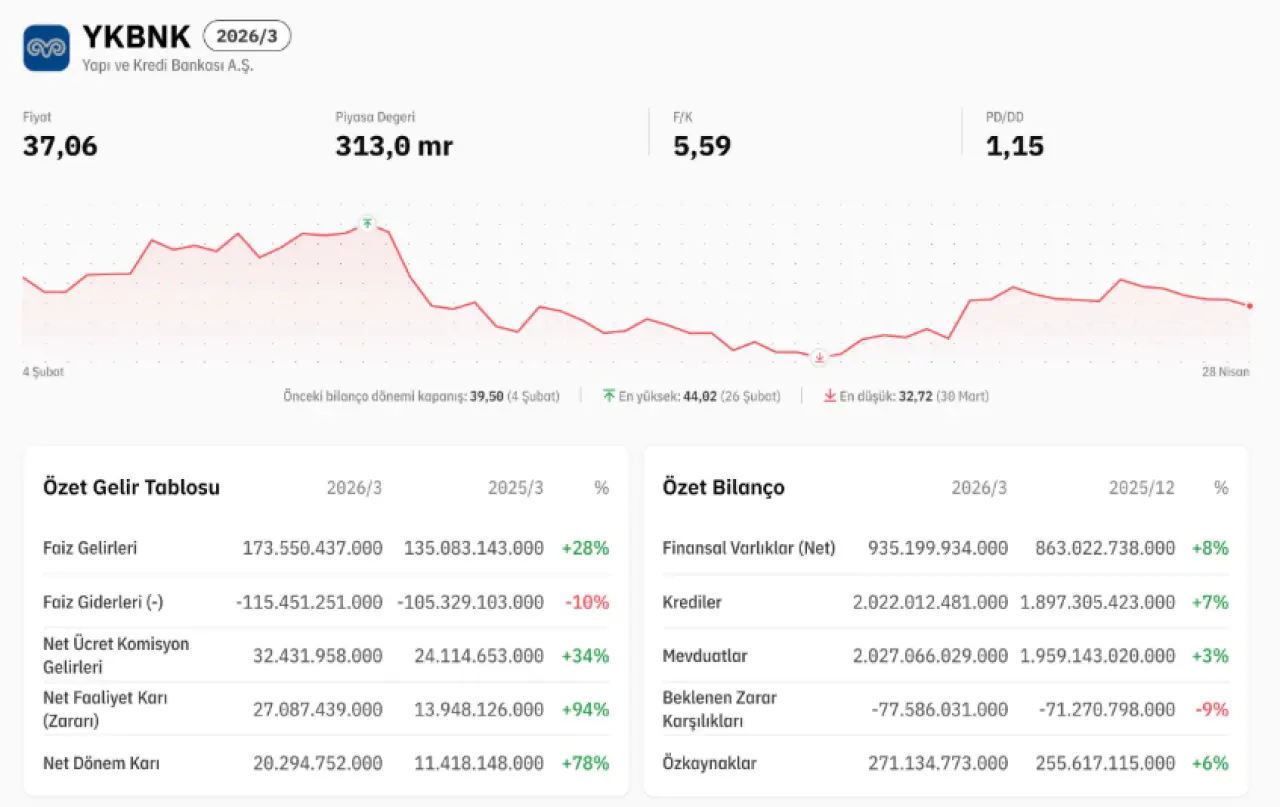Click the red lowest-price marker on chart
1280x807 pixels.
(x=819, y=357)
